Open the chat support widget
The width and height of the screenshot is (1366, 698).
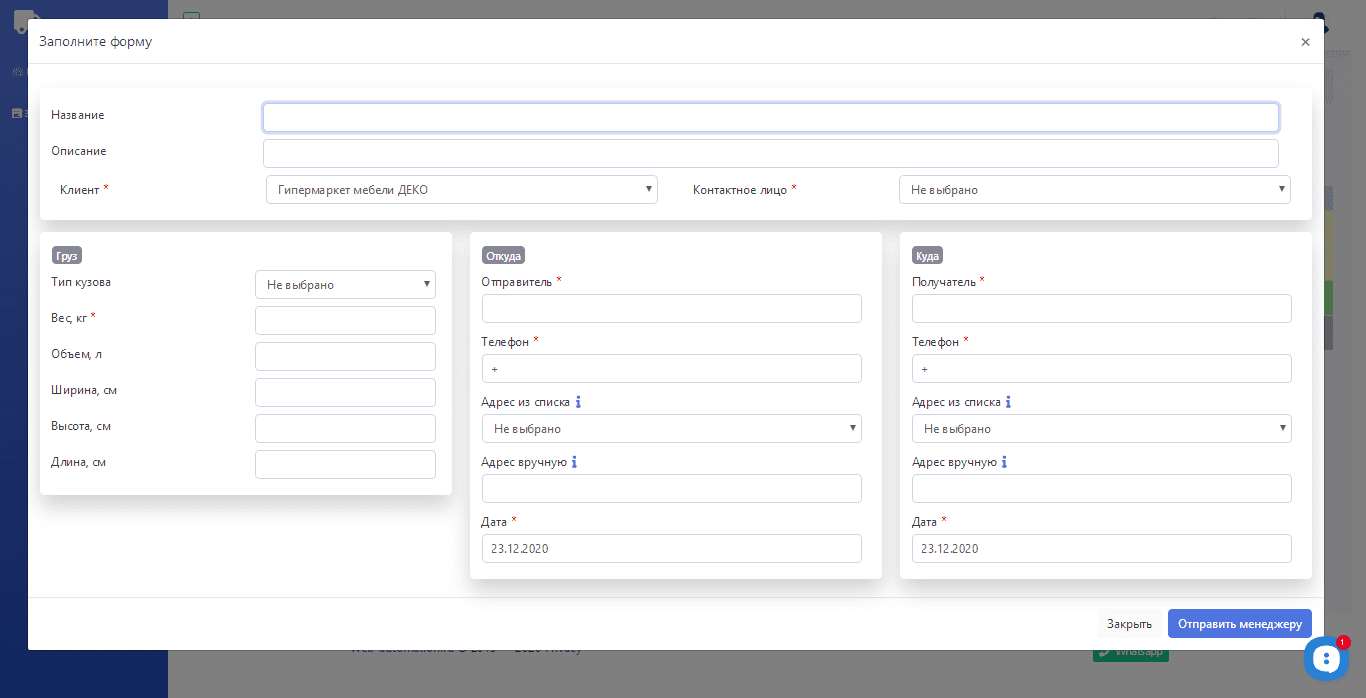(1325, 658)
